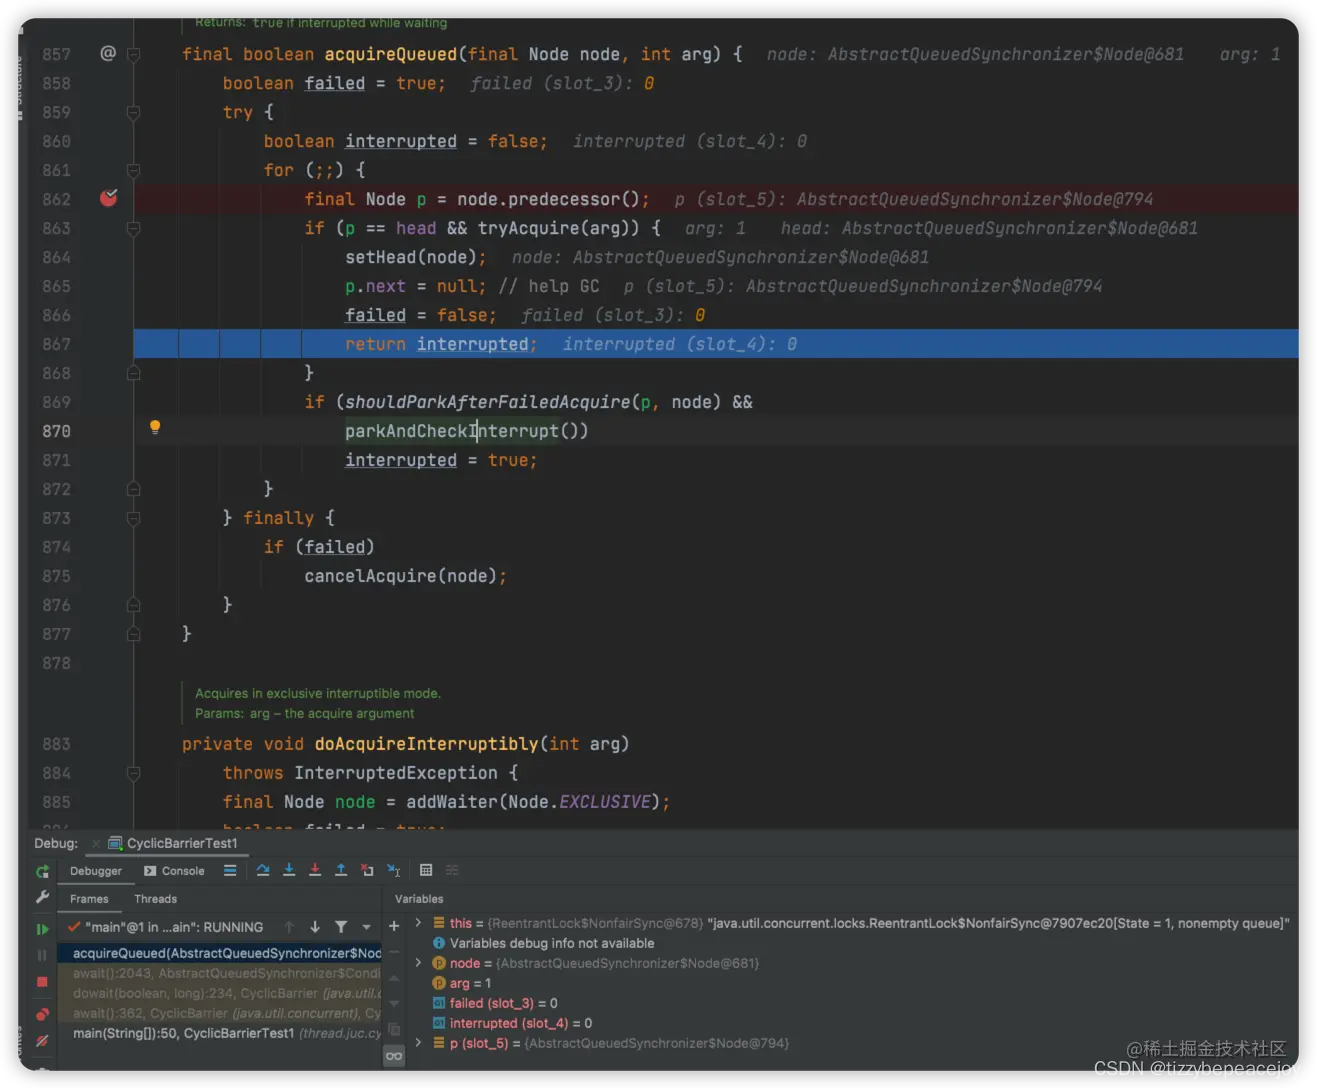Expand the 'p (slot_5)' variable node
This screenshot has width=1317, height=1089.
pos(418,1043)
